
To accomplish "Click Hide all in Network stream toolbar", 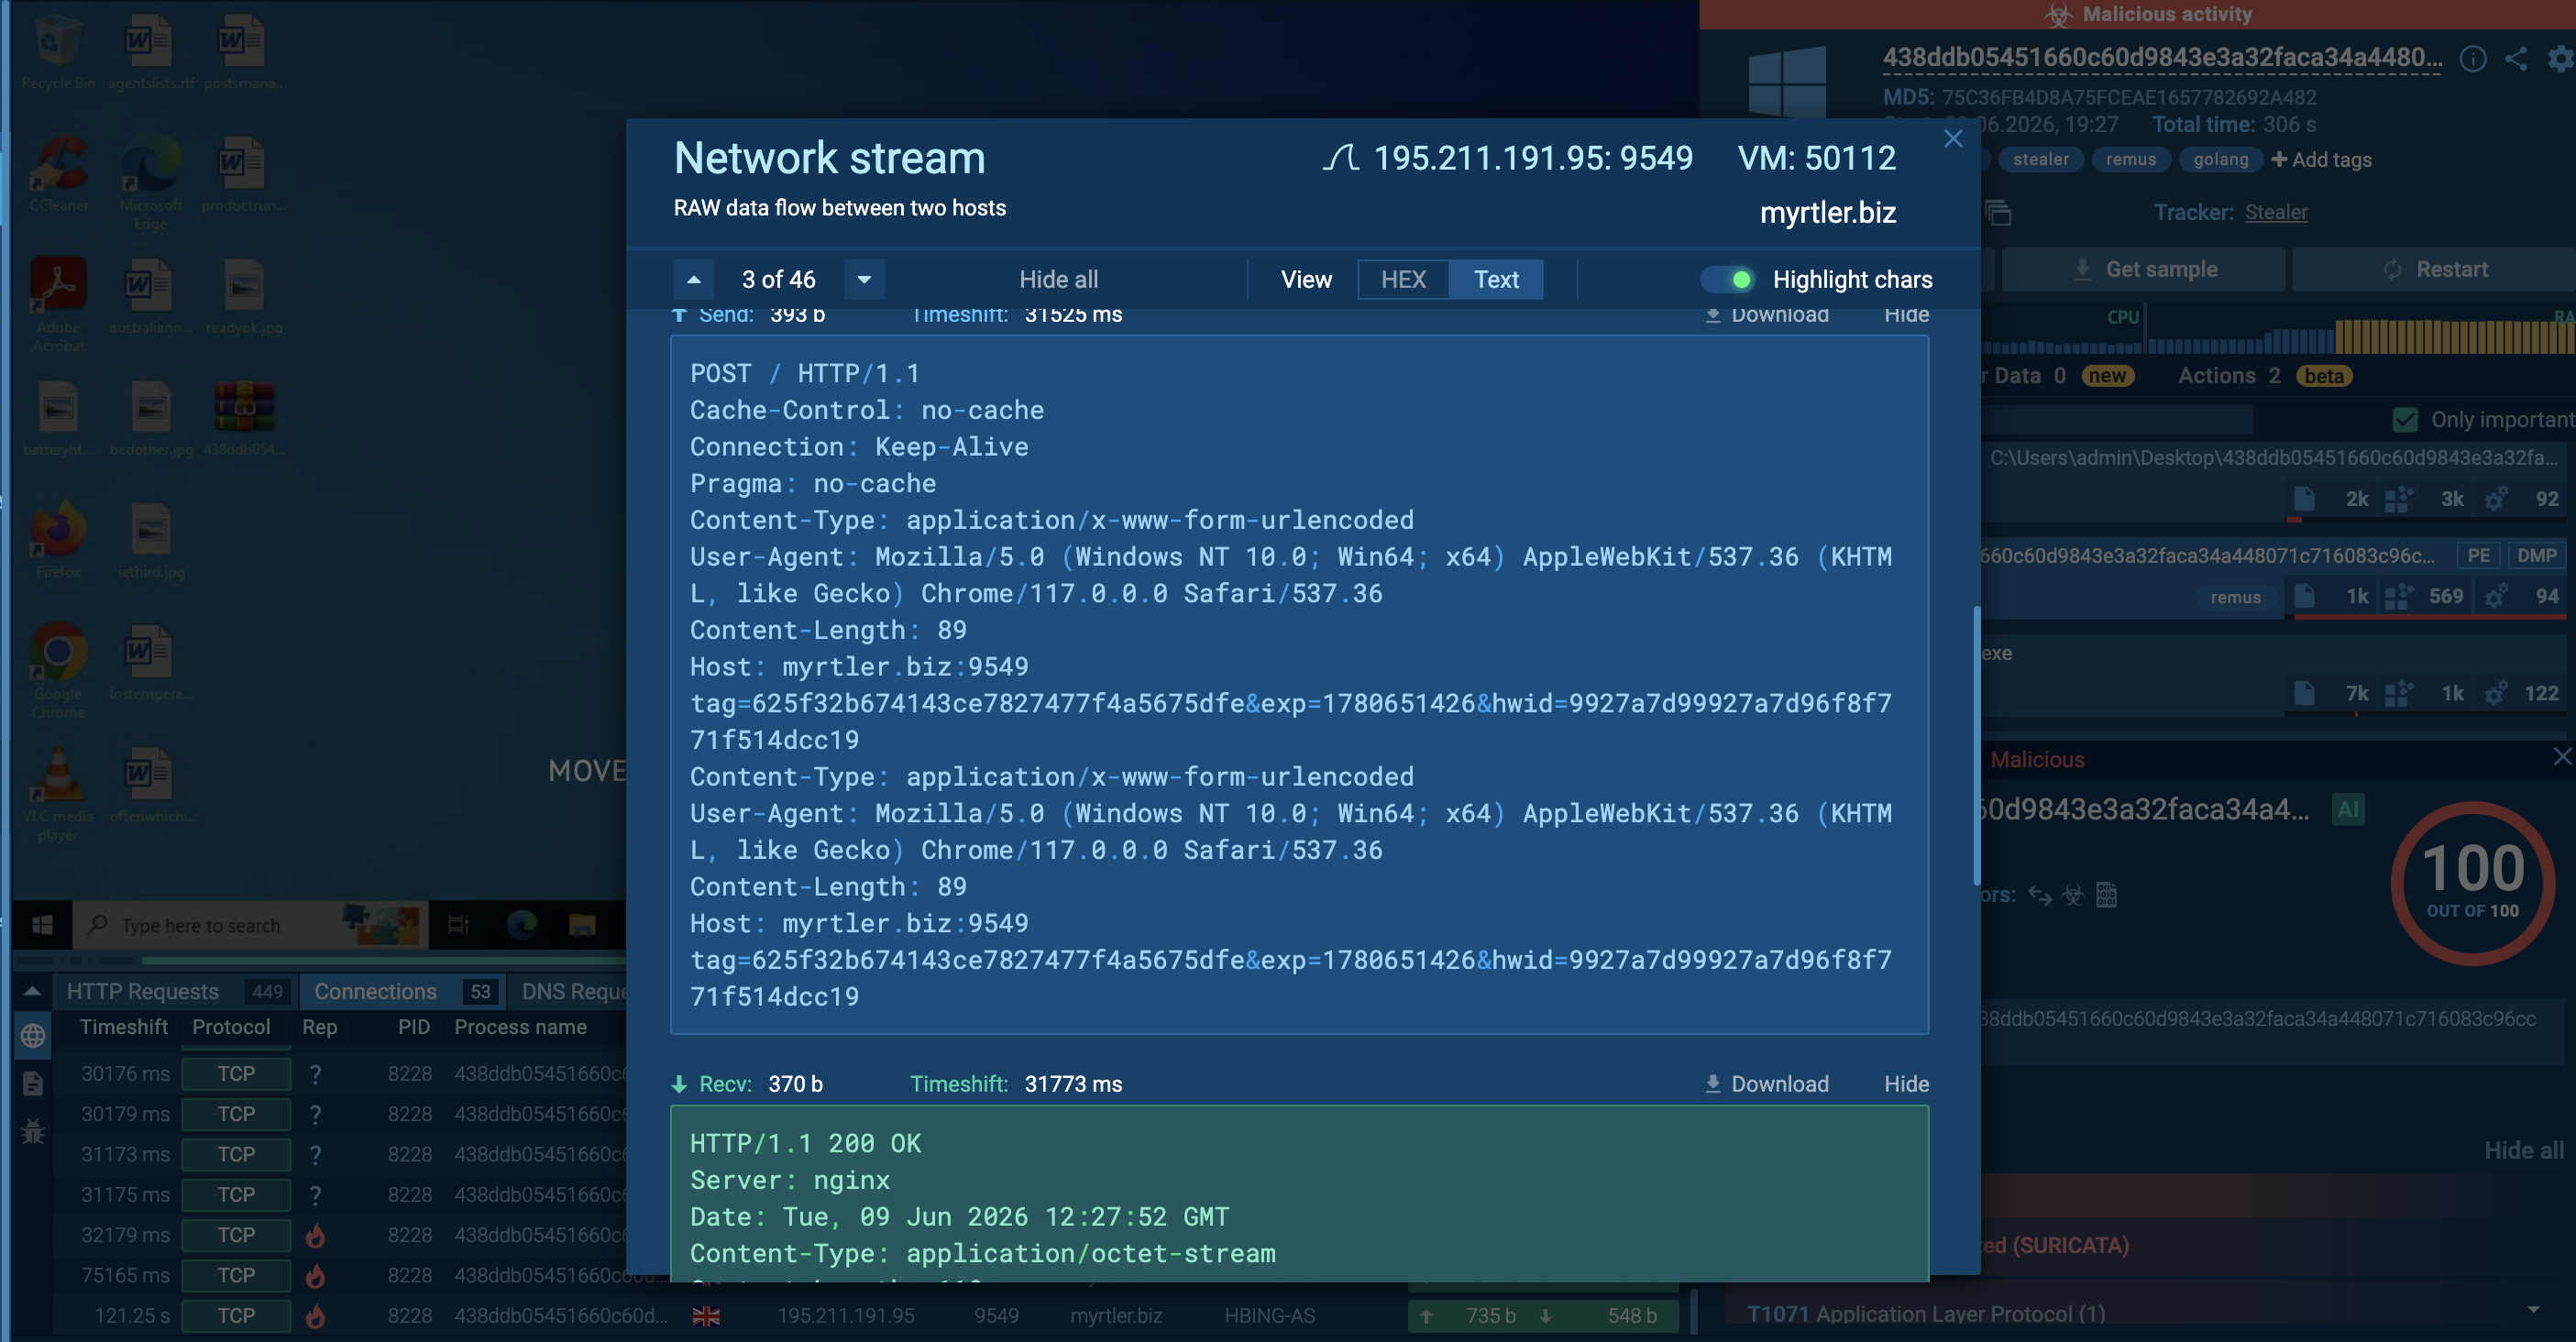I will (1058, 280).
